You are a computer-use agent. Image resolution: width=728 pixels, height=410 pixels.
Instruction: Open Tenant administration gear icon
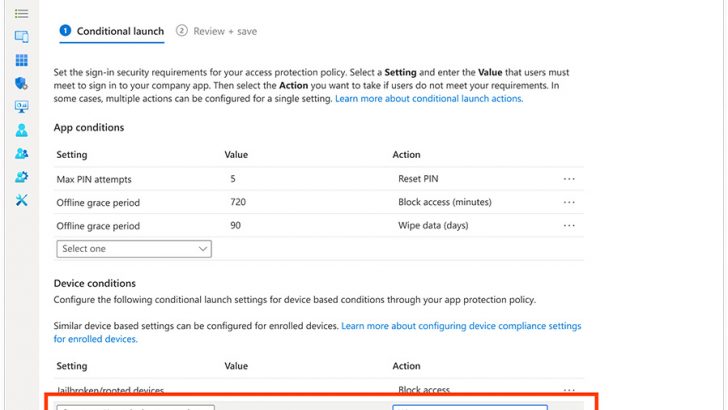21,177
